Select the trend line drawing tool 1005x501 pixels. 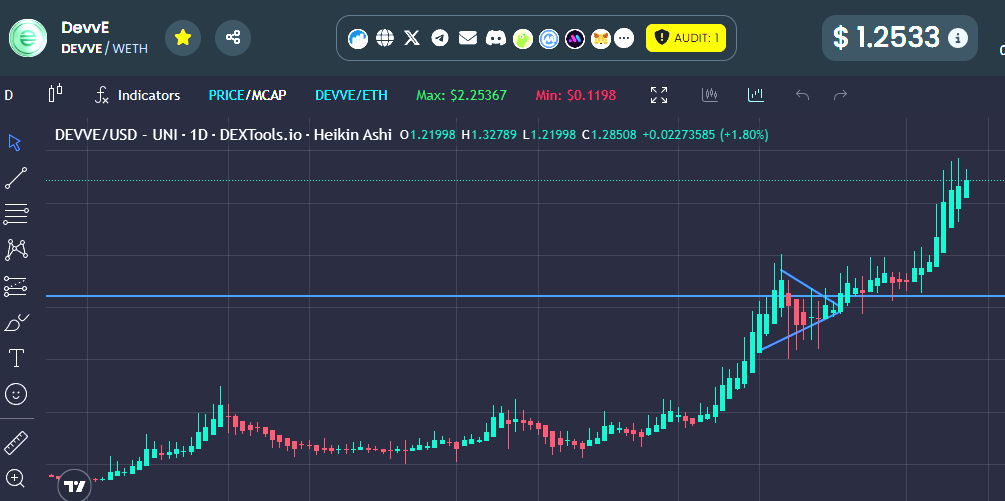click(15, 178)
